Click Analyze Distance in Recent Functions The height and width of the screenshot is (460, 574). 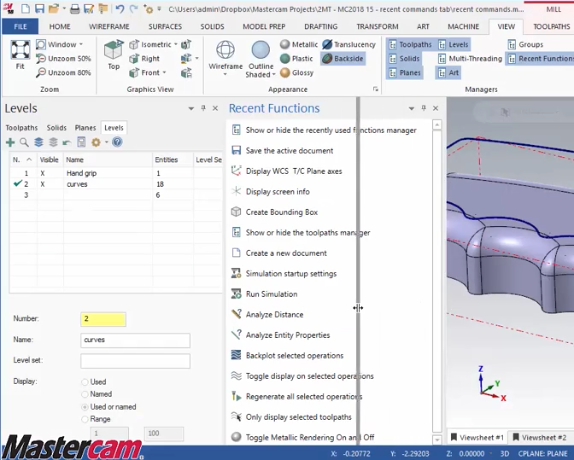coord(274,315)
